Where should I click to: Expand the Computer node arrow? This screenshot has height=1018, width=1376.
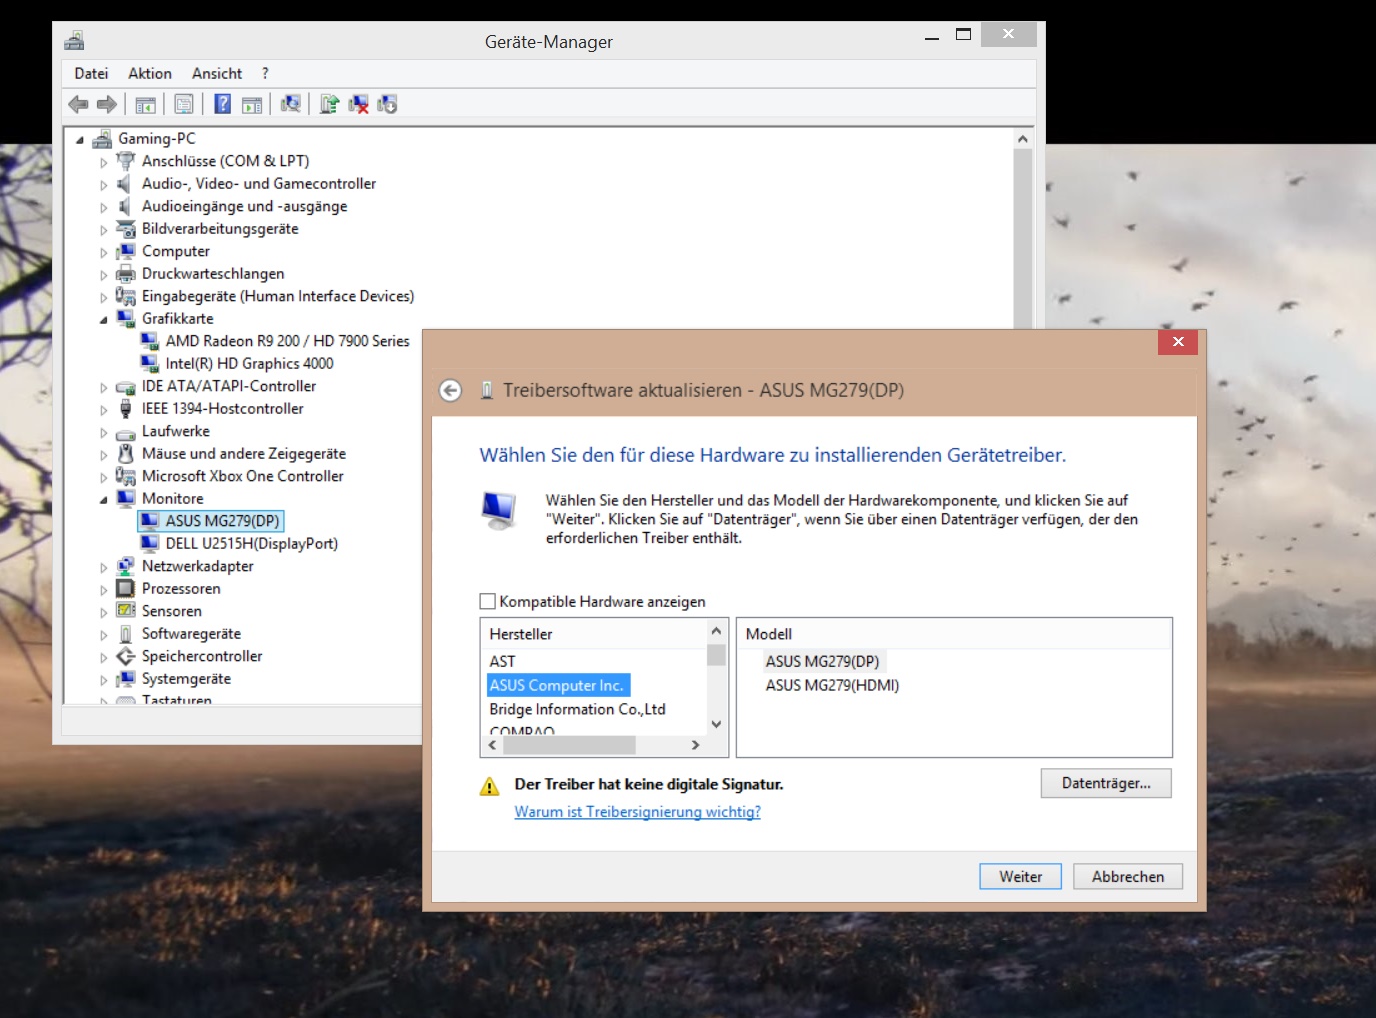(x=103, y=252)
